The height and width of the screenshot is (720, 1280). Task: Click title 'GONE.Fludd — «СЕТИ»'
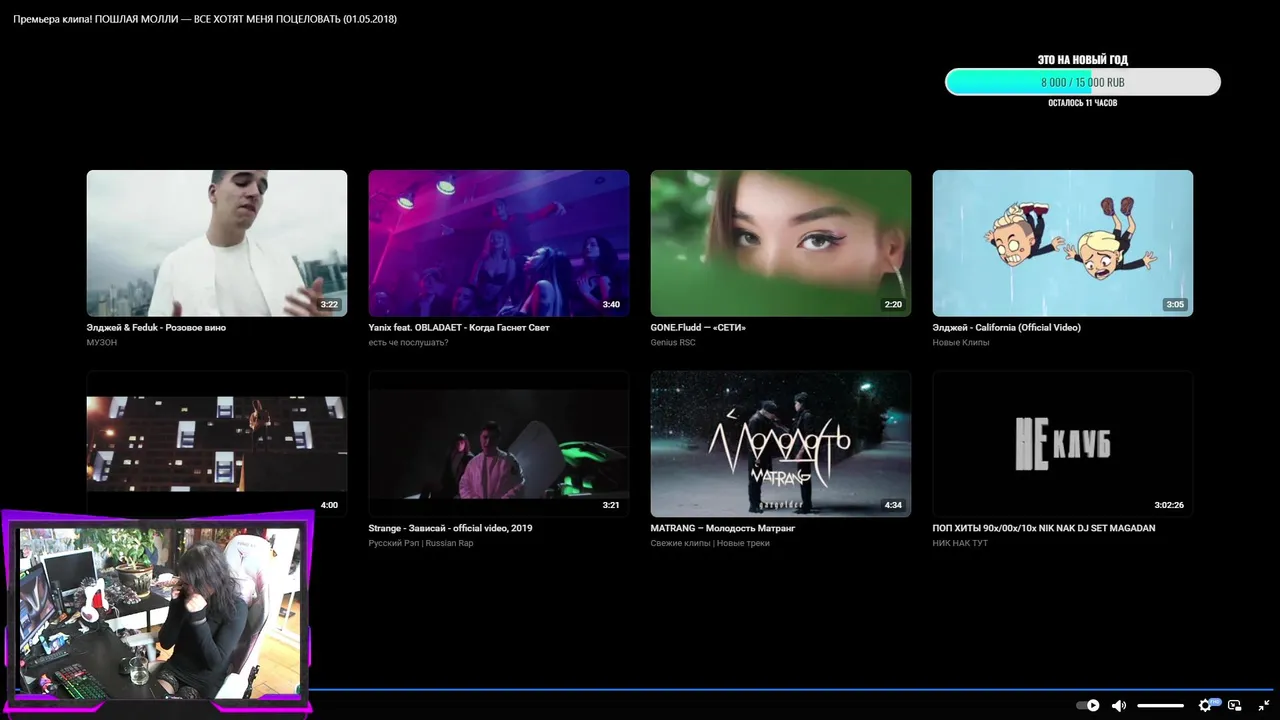tap(698, 327)
